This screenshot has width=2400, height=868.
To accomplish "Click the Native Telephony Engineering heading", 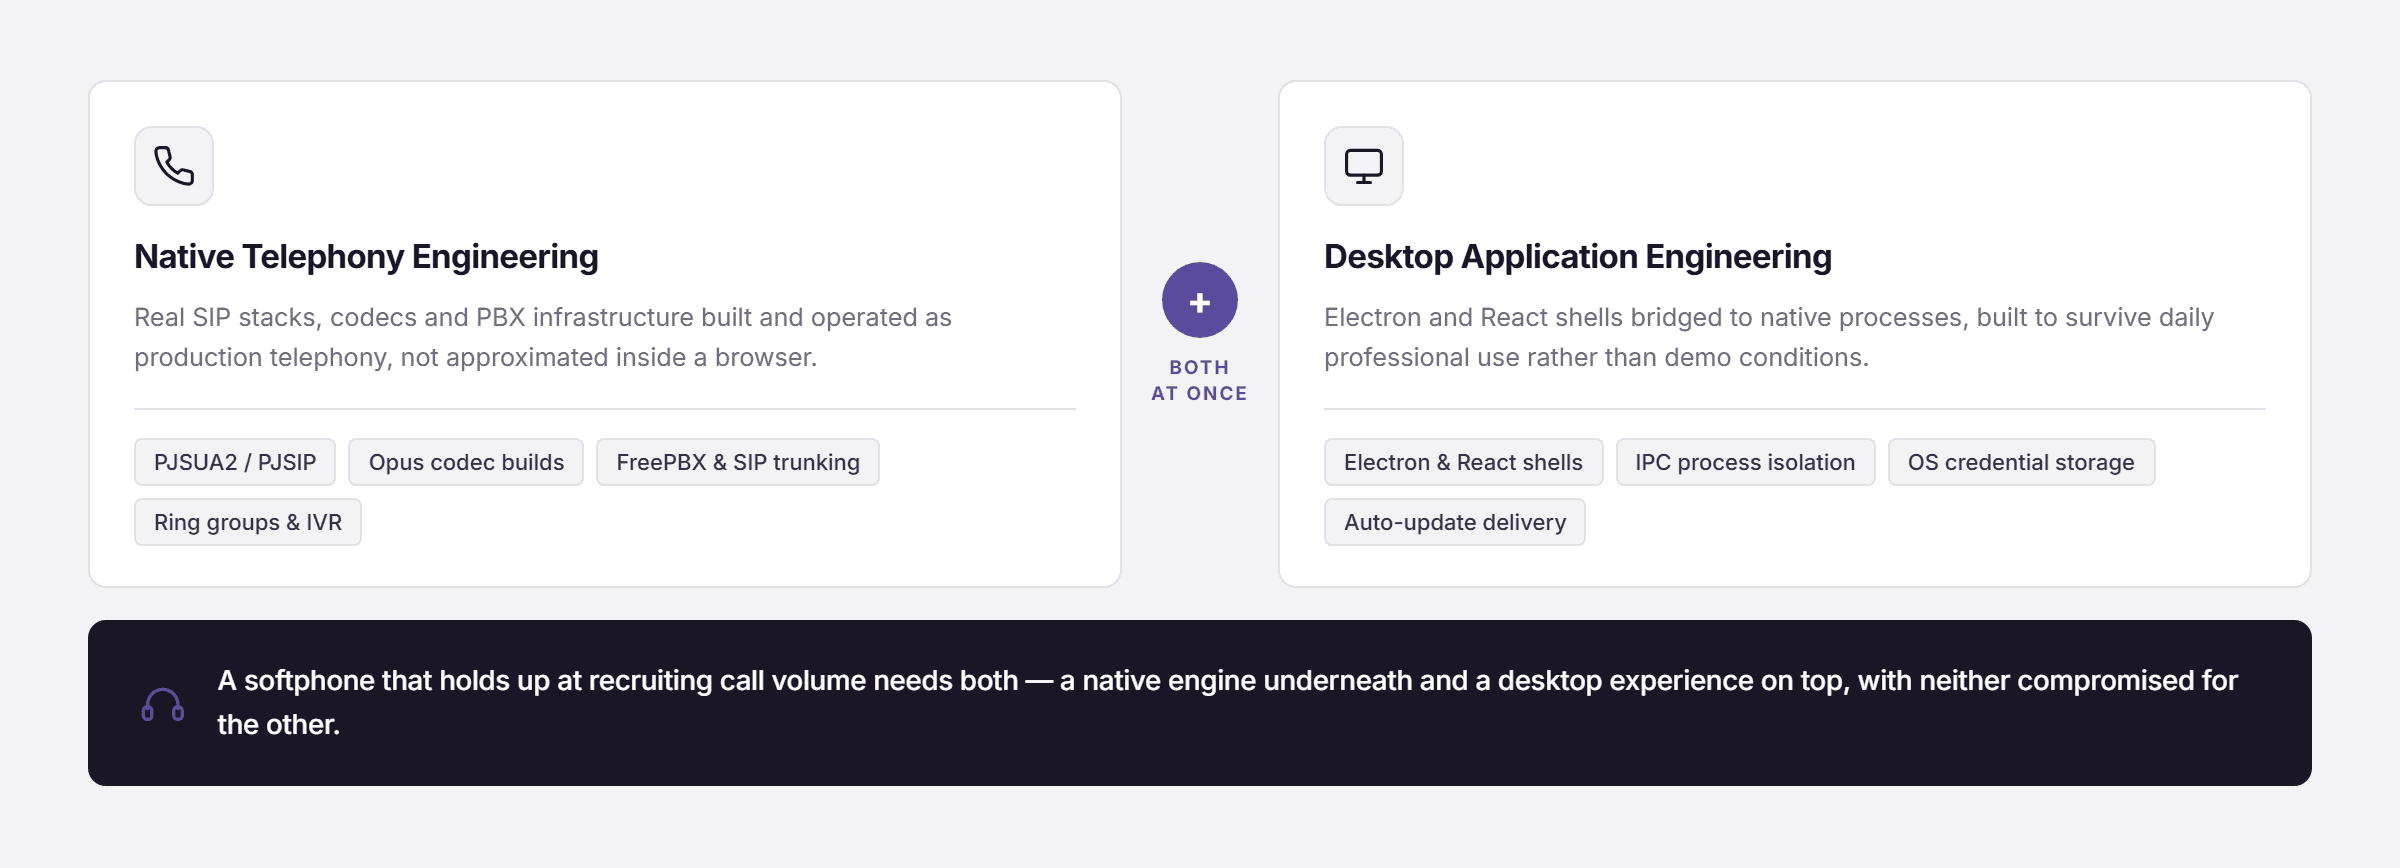I will point(366,257).
